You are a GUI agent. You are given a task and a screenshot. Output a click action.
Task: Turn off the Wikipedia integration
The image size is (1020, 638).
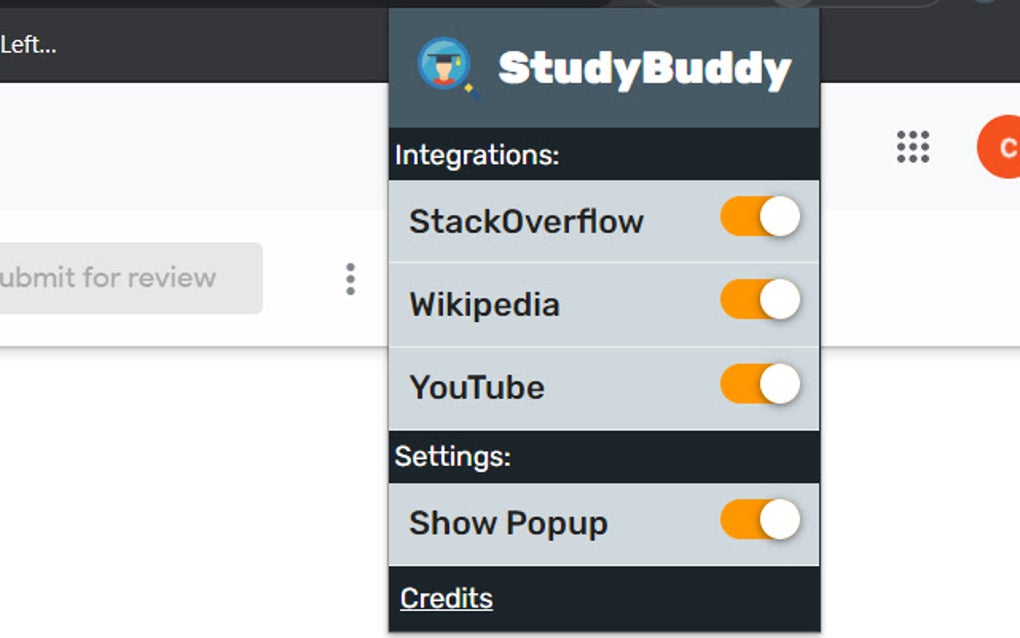pos(760,301)
